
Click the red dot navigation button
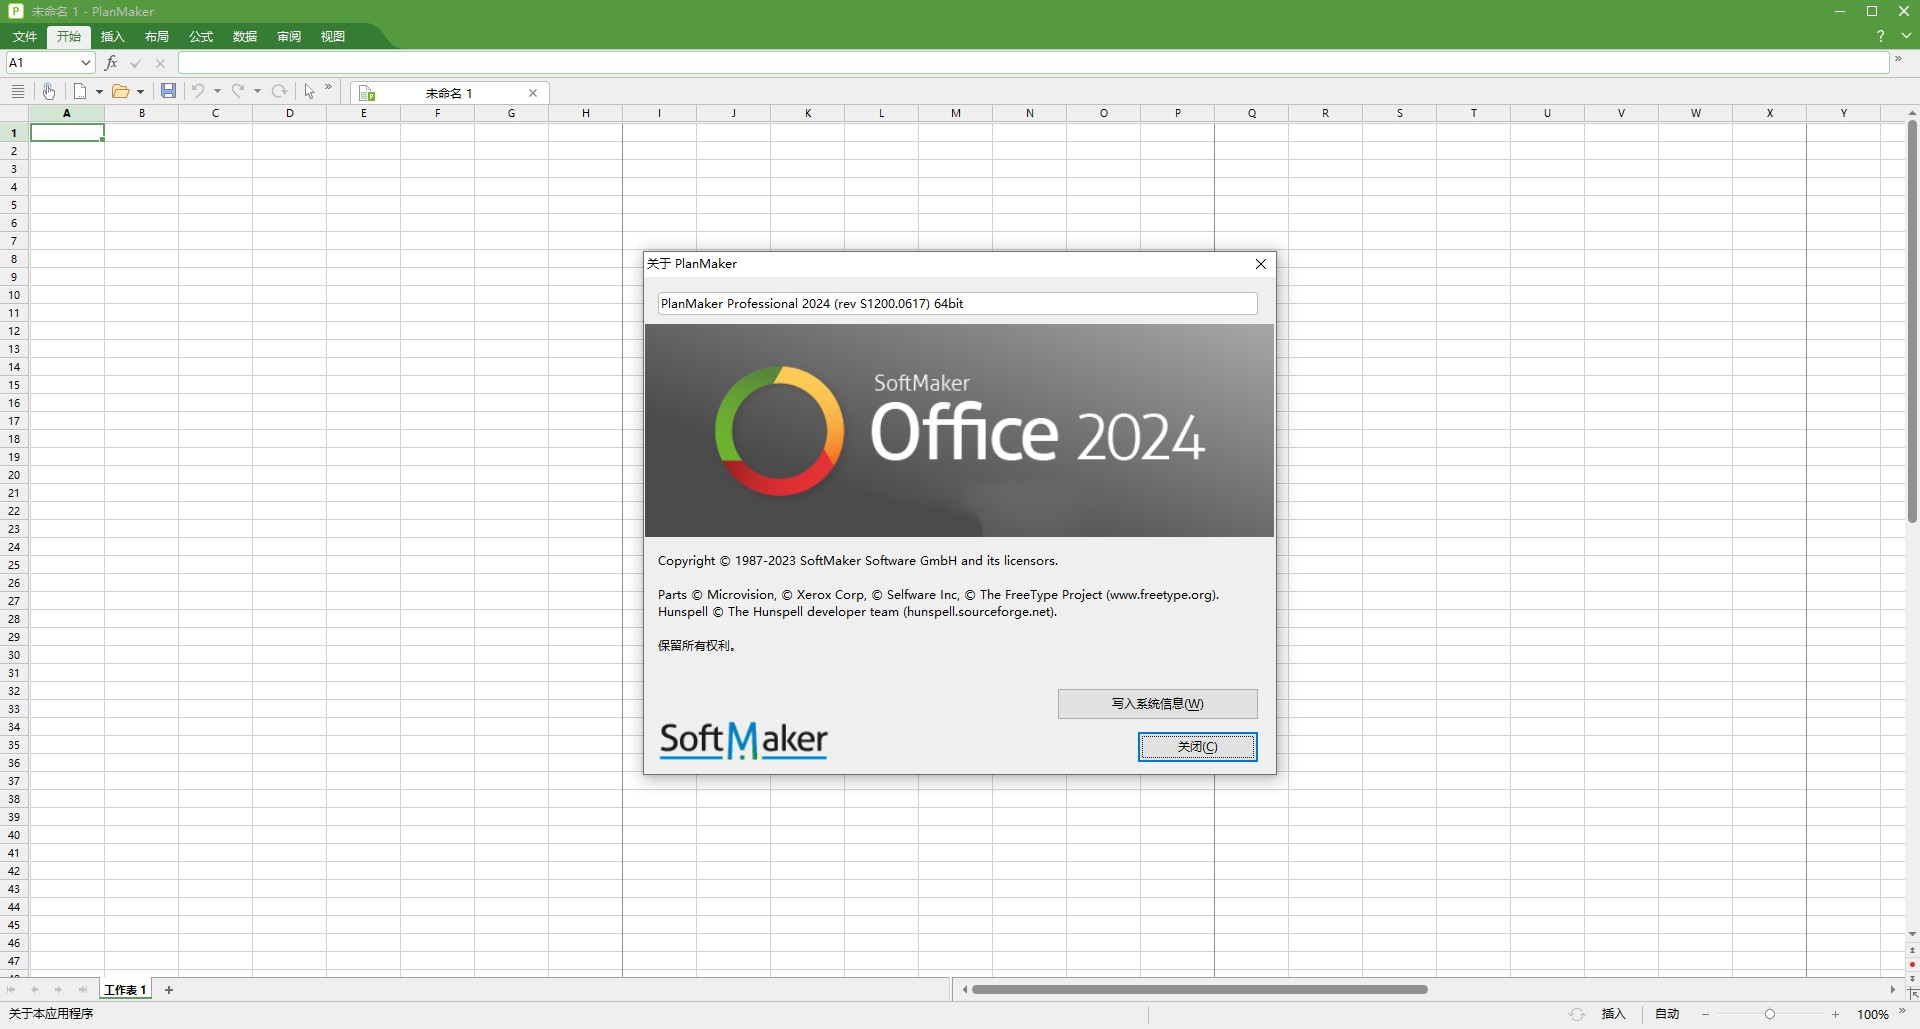tap(1912, 965)
